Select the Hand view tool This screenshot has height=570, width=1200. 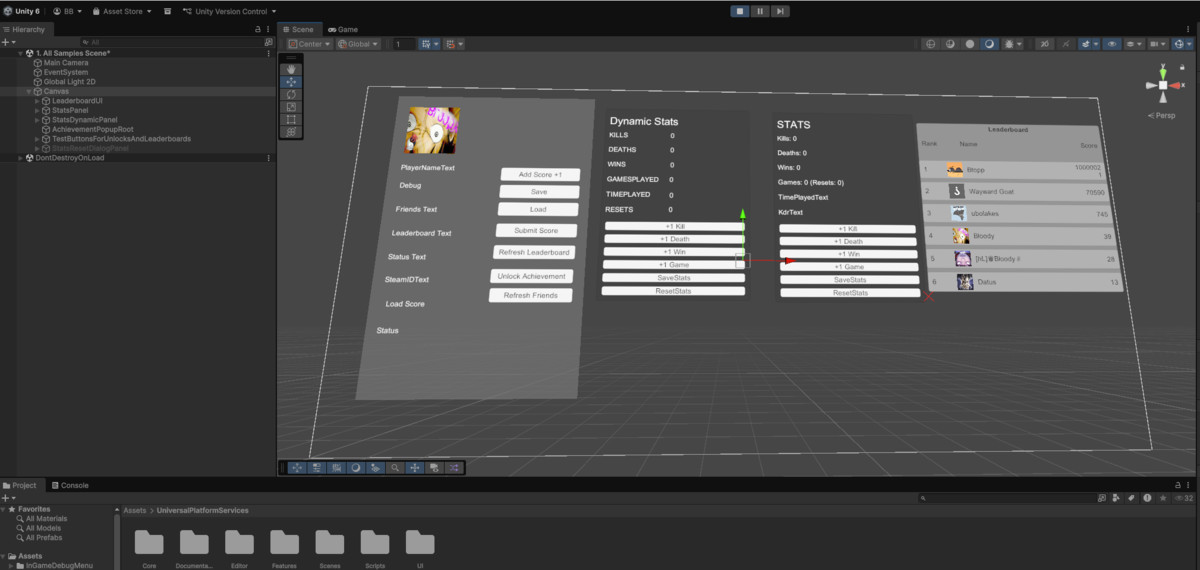point(291,69)
